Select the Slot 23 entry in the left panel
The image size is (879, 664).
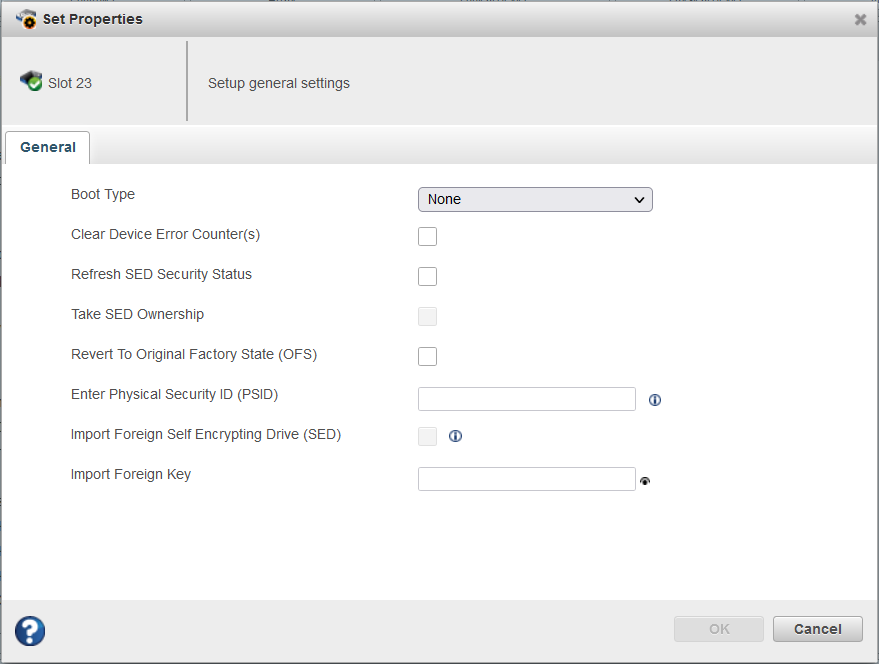point(67,83)
